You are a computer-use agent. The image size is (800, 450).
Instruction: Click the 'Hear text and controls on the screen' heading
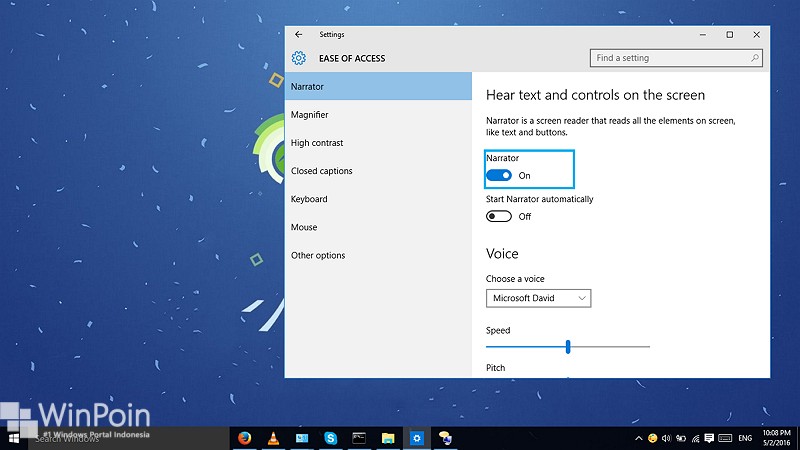pos(595,95)
